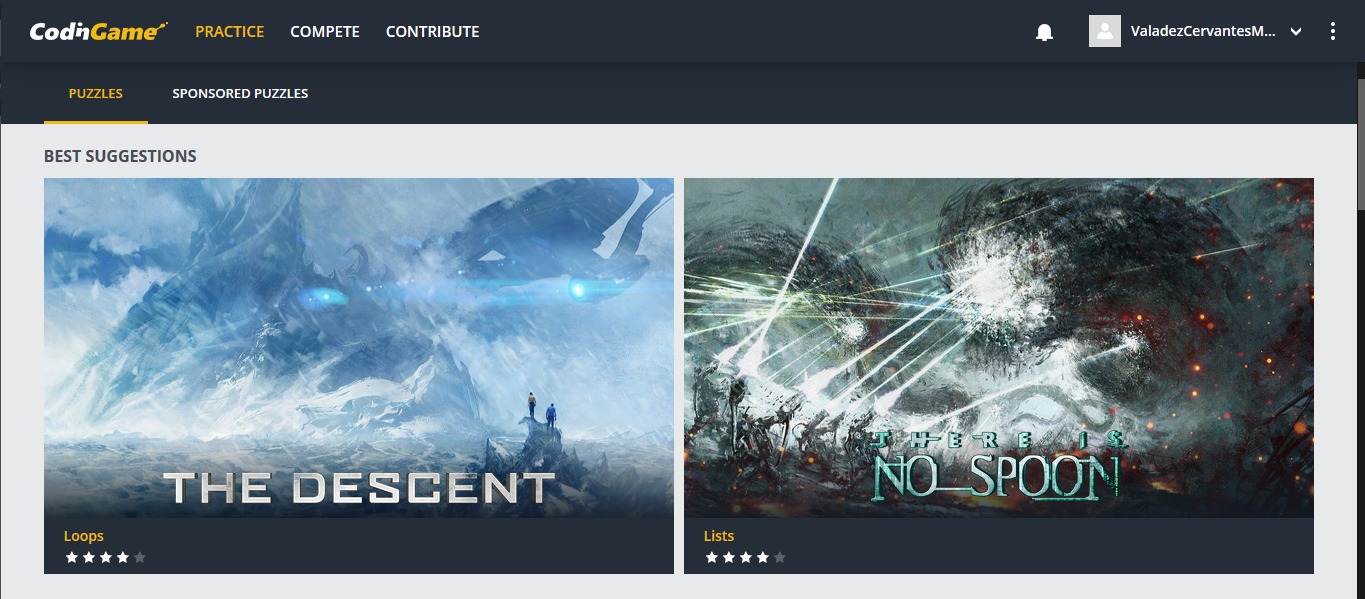Open the CONTRIBUTE menu
The image size is (1365, 599).
click(433, 32)
